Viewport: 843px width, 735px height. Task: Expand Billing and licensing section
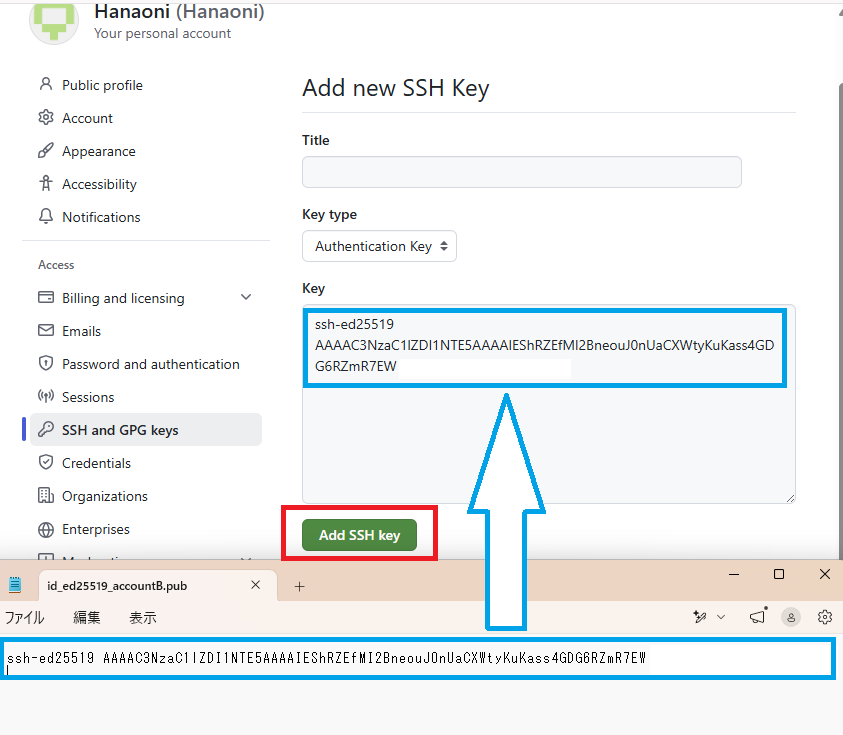246,297
